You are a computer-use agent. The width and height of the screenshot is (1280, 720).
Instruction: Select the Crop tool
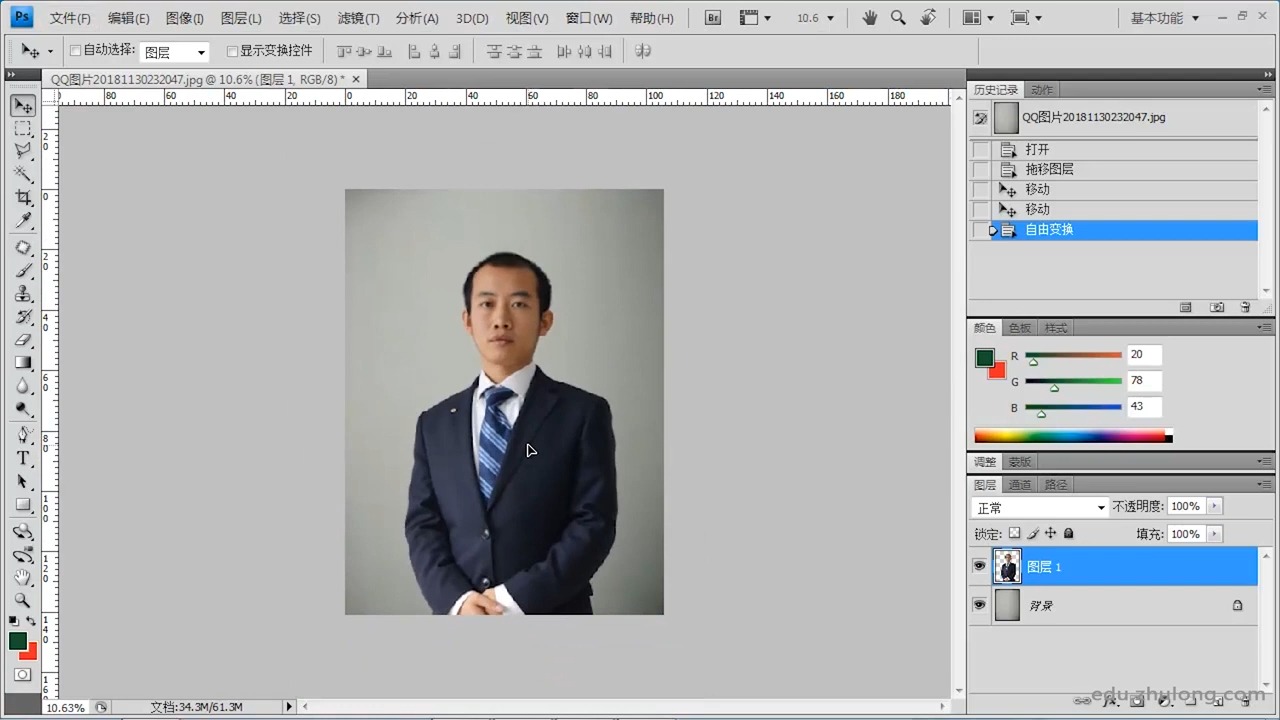pos(23,197)
